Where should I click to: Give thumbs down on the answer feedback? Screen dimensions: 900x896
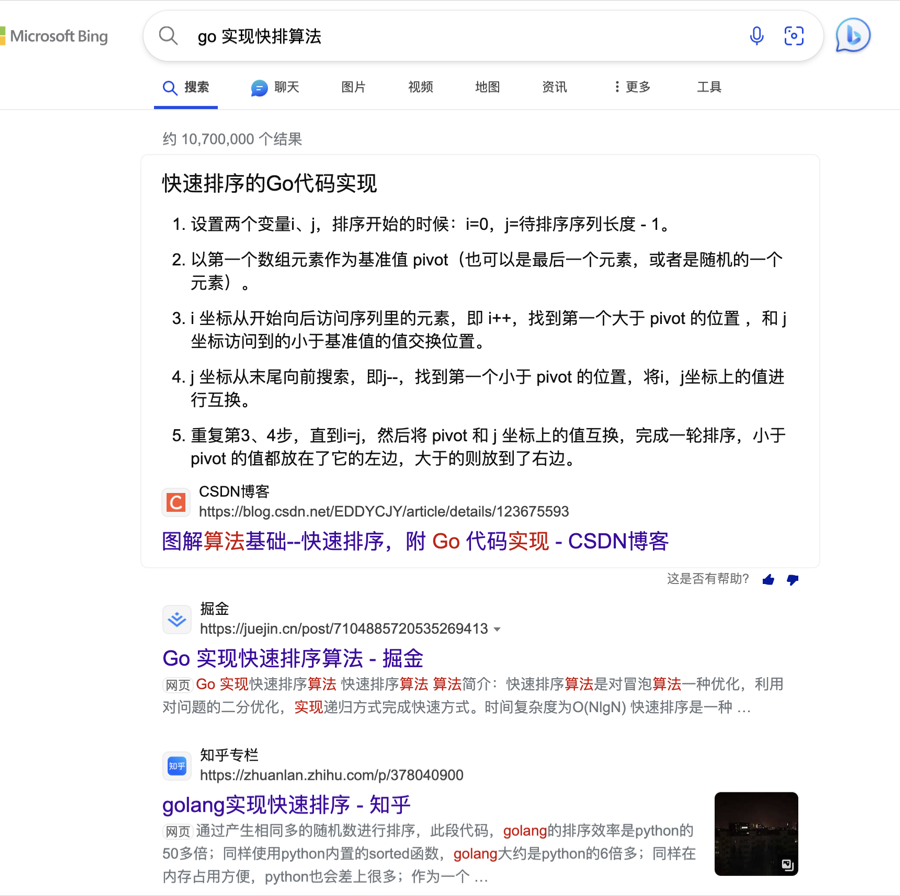coord(792,579)
